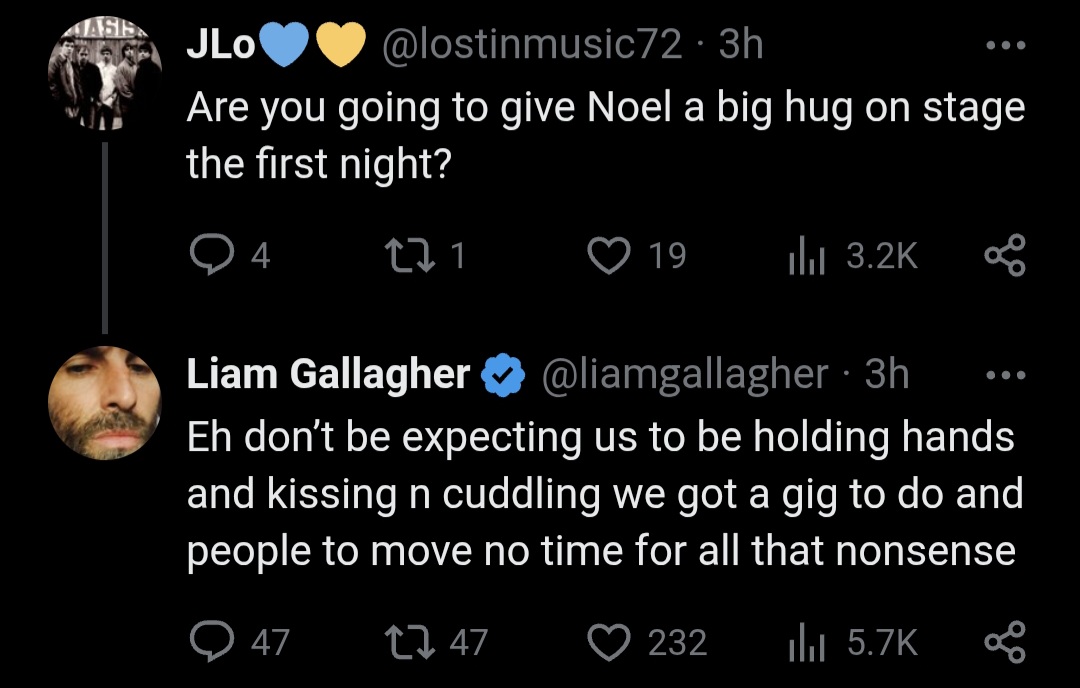Click Liam Gallagher's blue verified badge
This screenshot has height=688, width=1080.
pyautogui.click(x=503, y=375)
